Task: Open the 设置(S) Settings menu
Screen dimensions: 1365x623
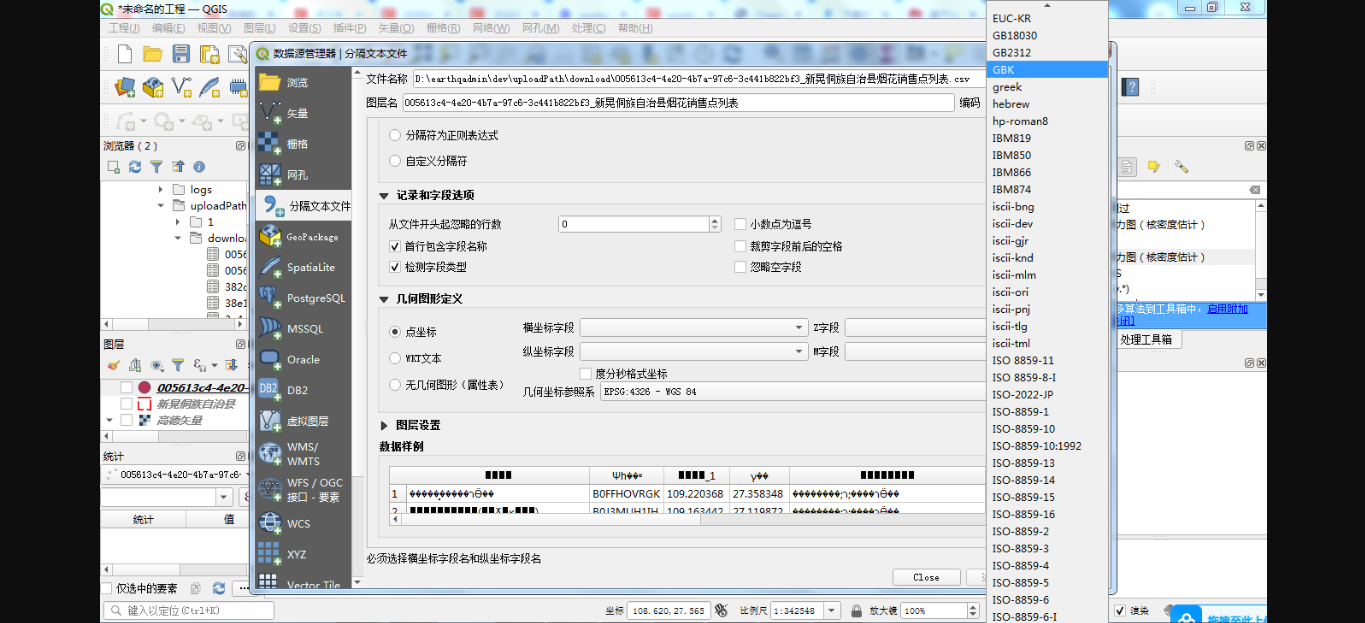Action: pos(305,28)
